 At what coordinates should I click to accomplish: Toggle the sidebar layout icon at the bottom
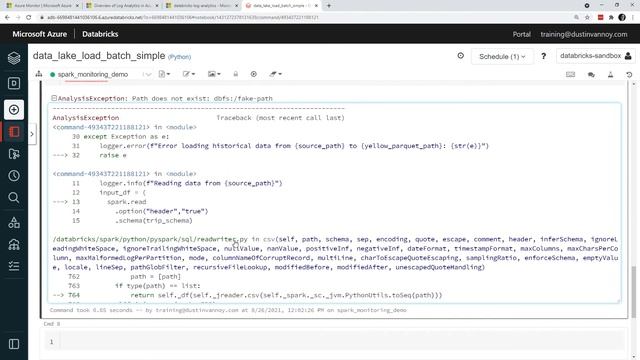pyautogui.click(x=14, y=344)
